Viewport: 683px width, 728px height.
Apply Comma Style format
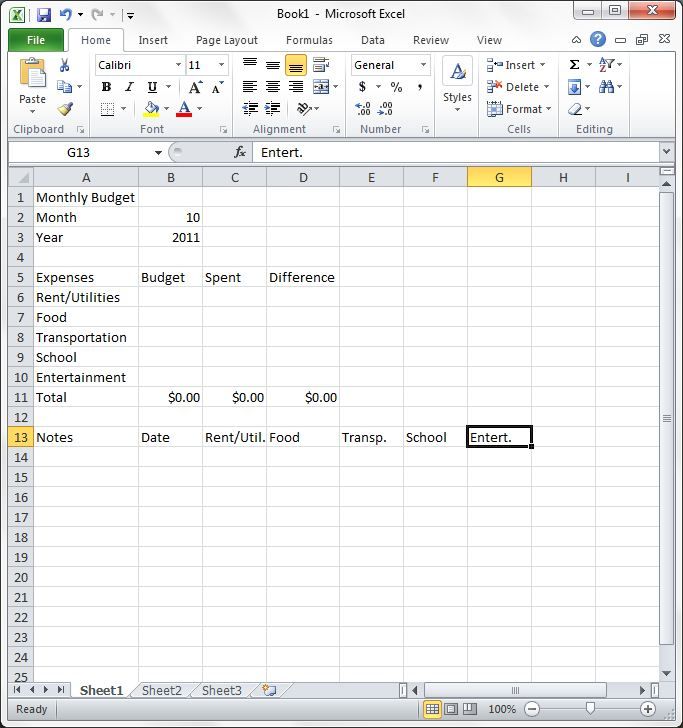coord(419,87)
